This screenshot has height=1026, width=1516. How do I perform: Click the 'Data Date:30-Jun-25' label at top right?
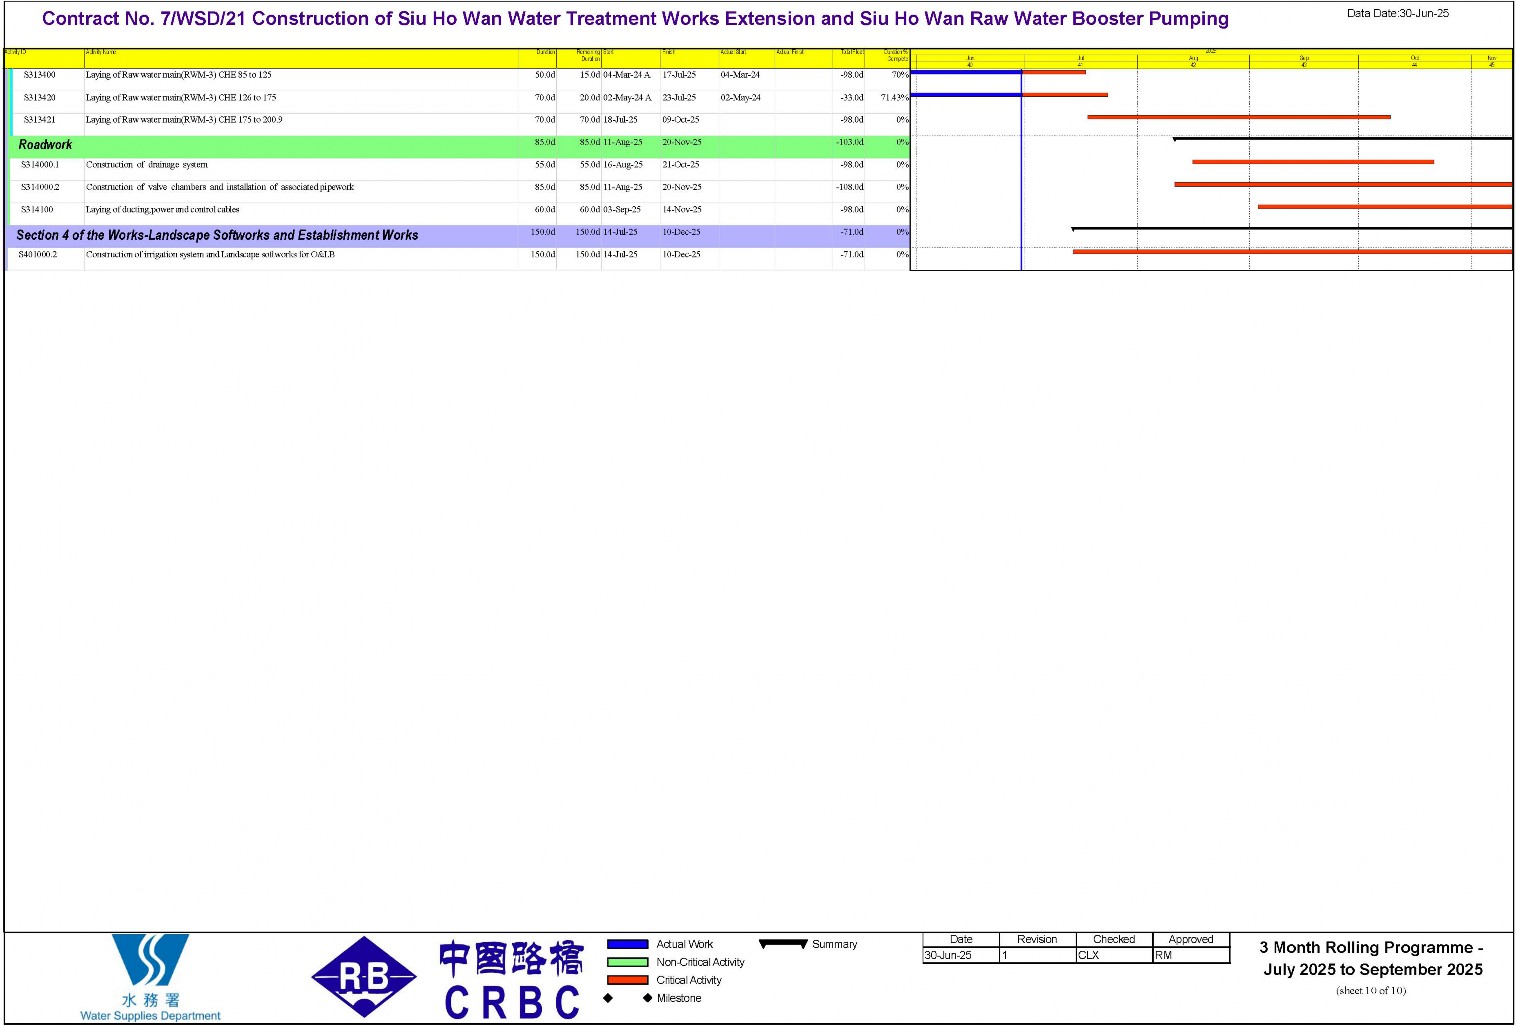[x=1397, y=13]
